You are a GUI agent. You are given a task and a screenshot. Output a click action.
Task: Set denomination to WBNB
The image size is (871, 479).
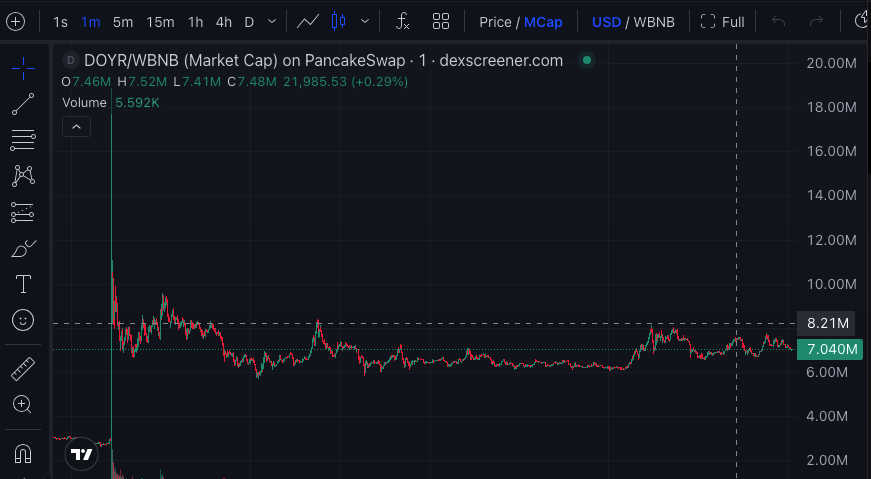pyautogui.click(x=654, y=22)
